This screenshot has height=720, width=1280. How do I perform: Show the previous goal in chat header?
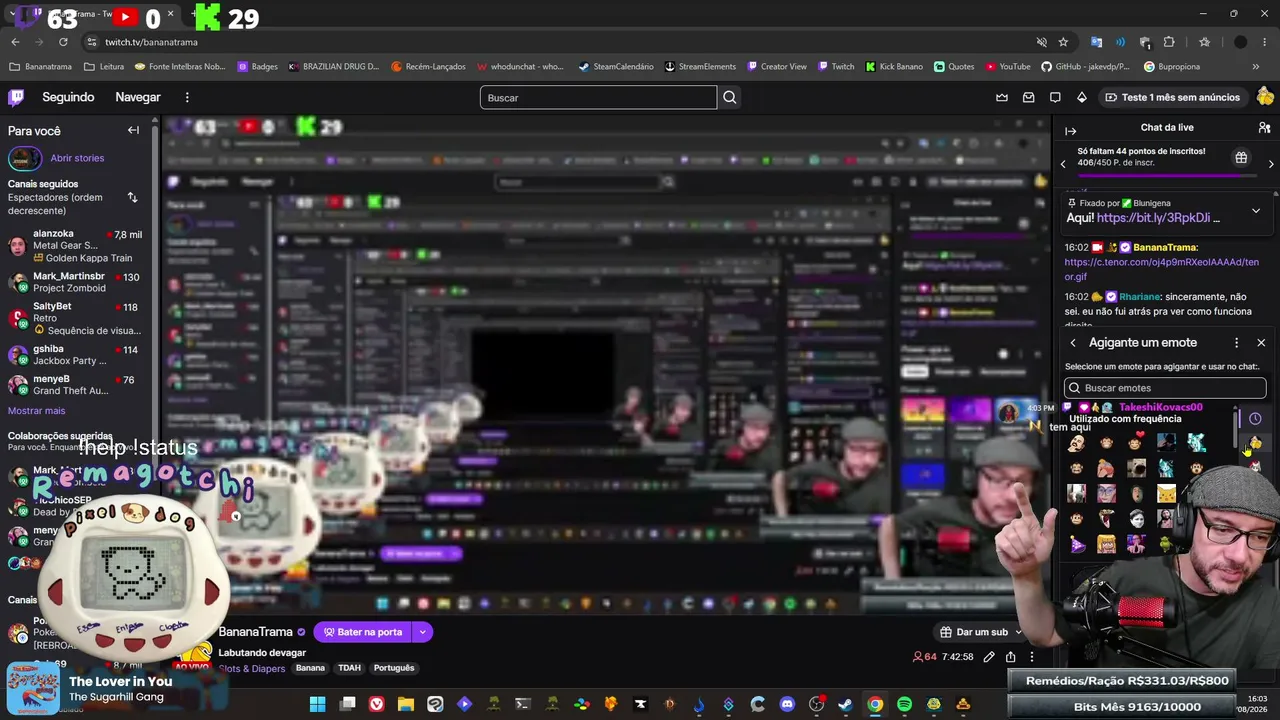pos(1063,164)
